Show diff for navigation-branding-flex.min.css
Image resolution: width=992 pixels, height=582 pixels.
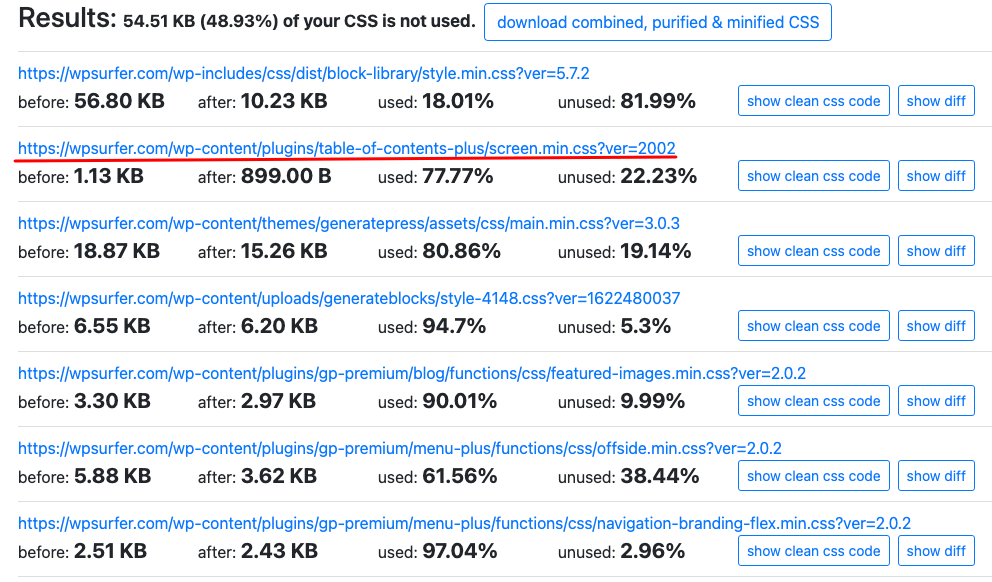pyautogui.click(x=936, y=551)
